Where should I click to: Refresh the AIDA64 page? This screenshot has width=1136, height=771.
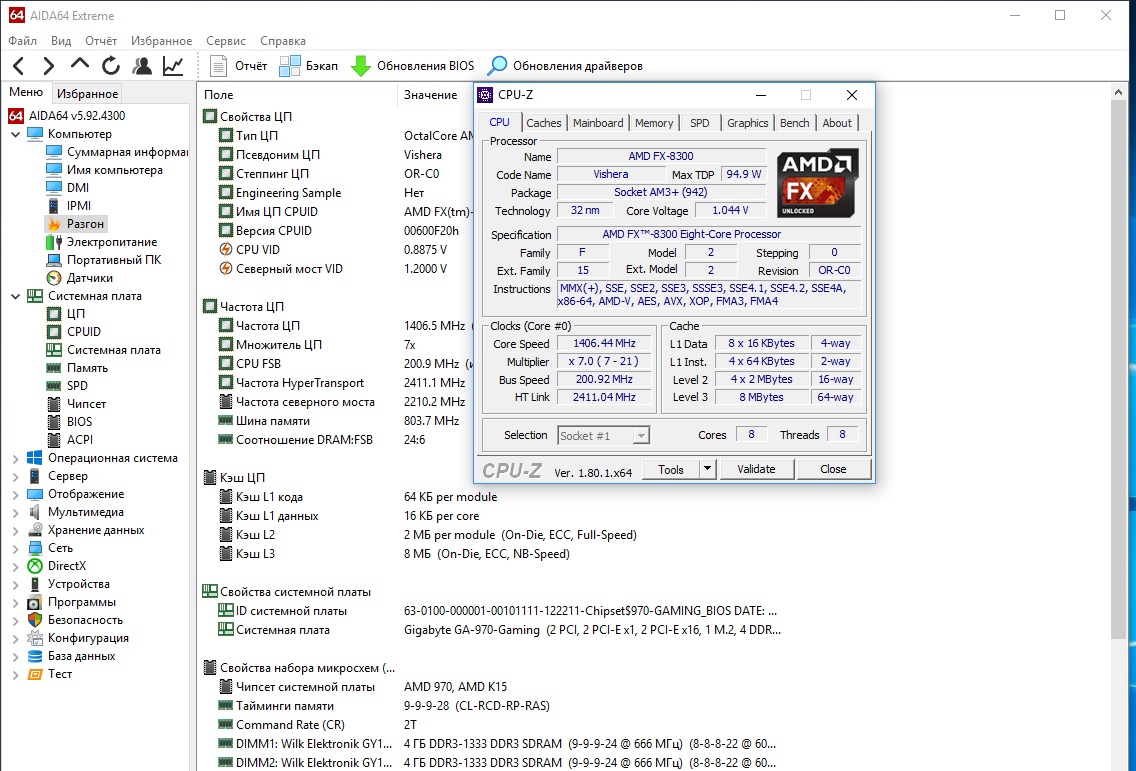click(111, 66)
